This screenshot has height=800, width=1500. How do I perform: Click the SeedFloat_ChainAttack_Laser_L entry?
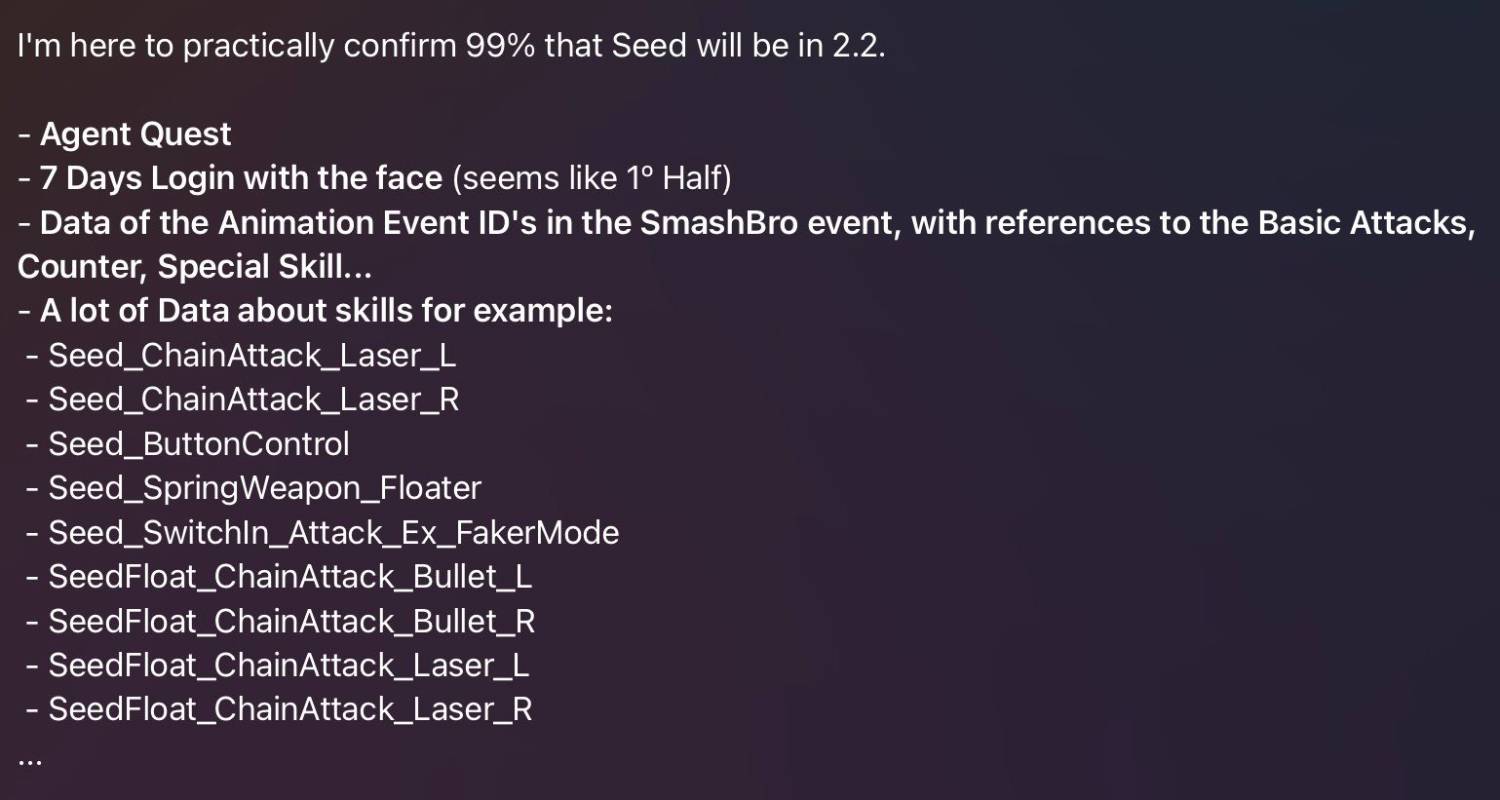pos(289,664)
